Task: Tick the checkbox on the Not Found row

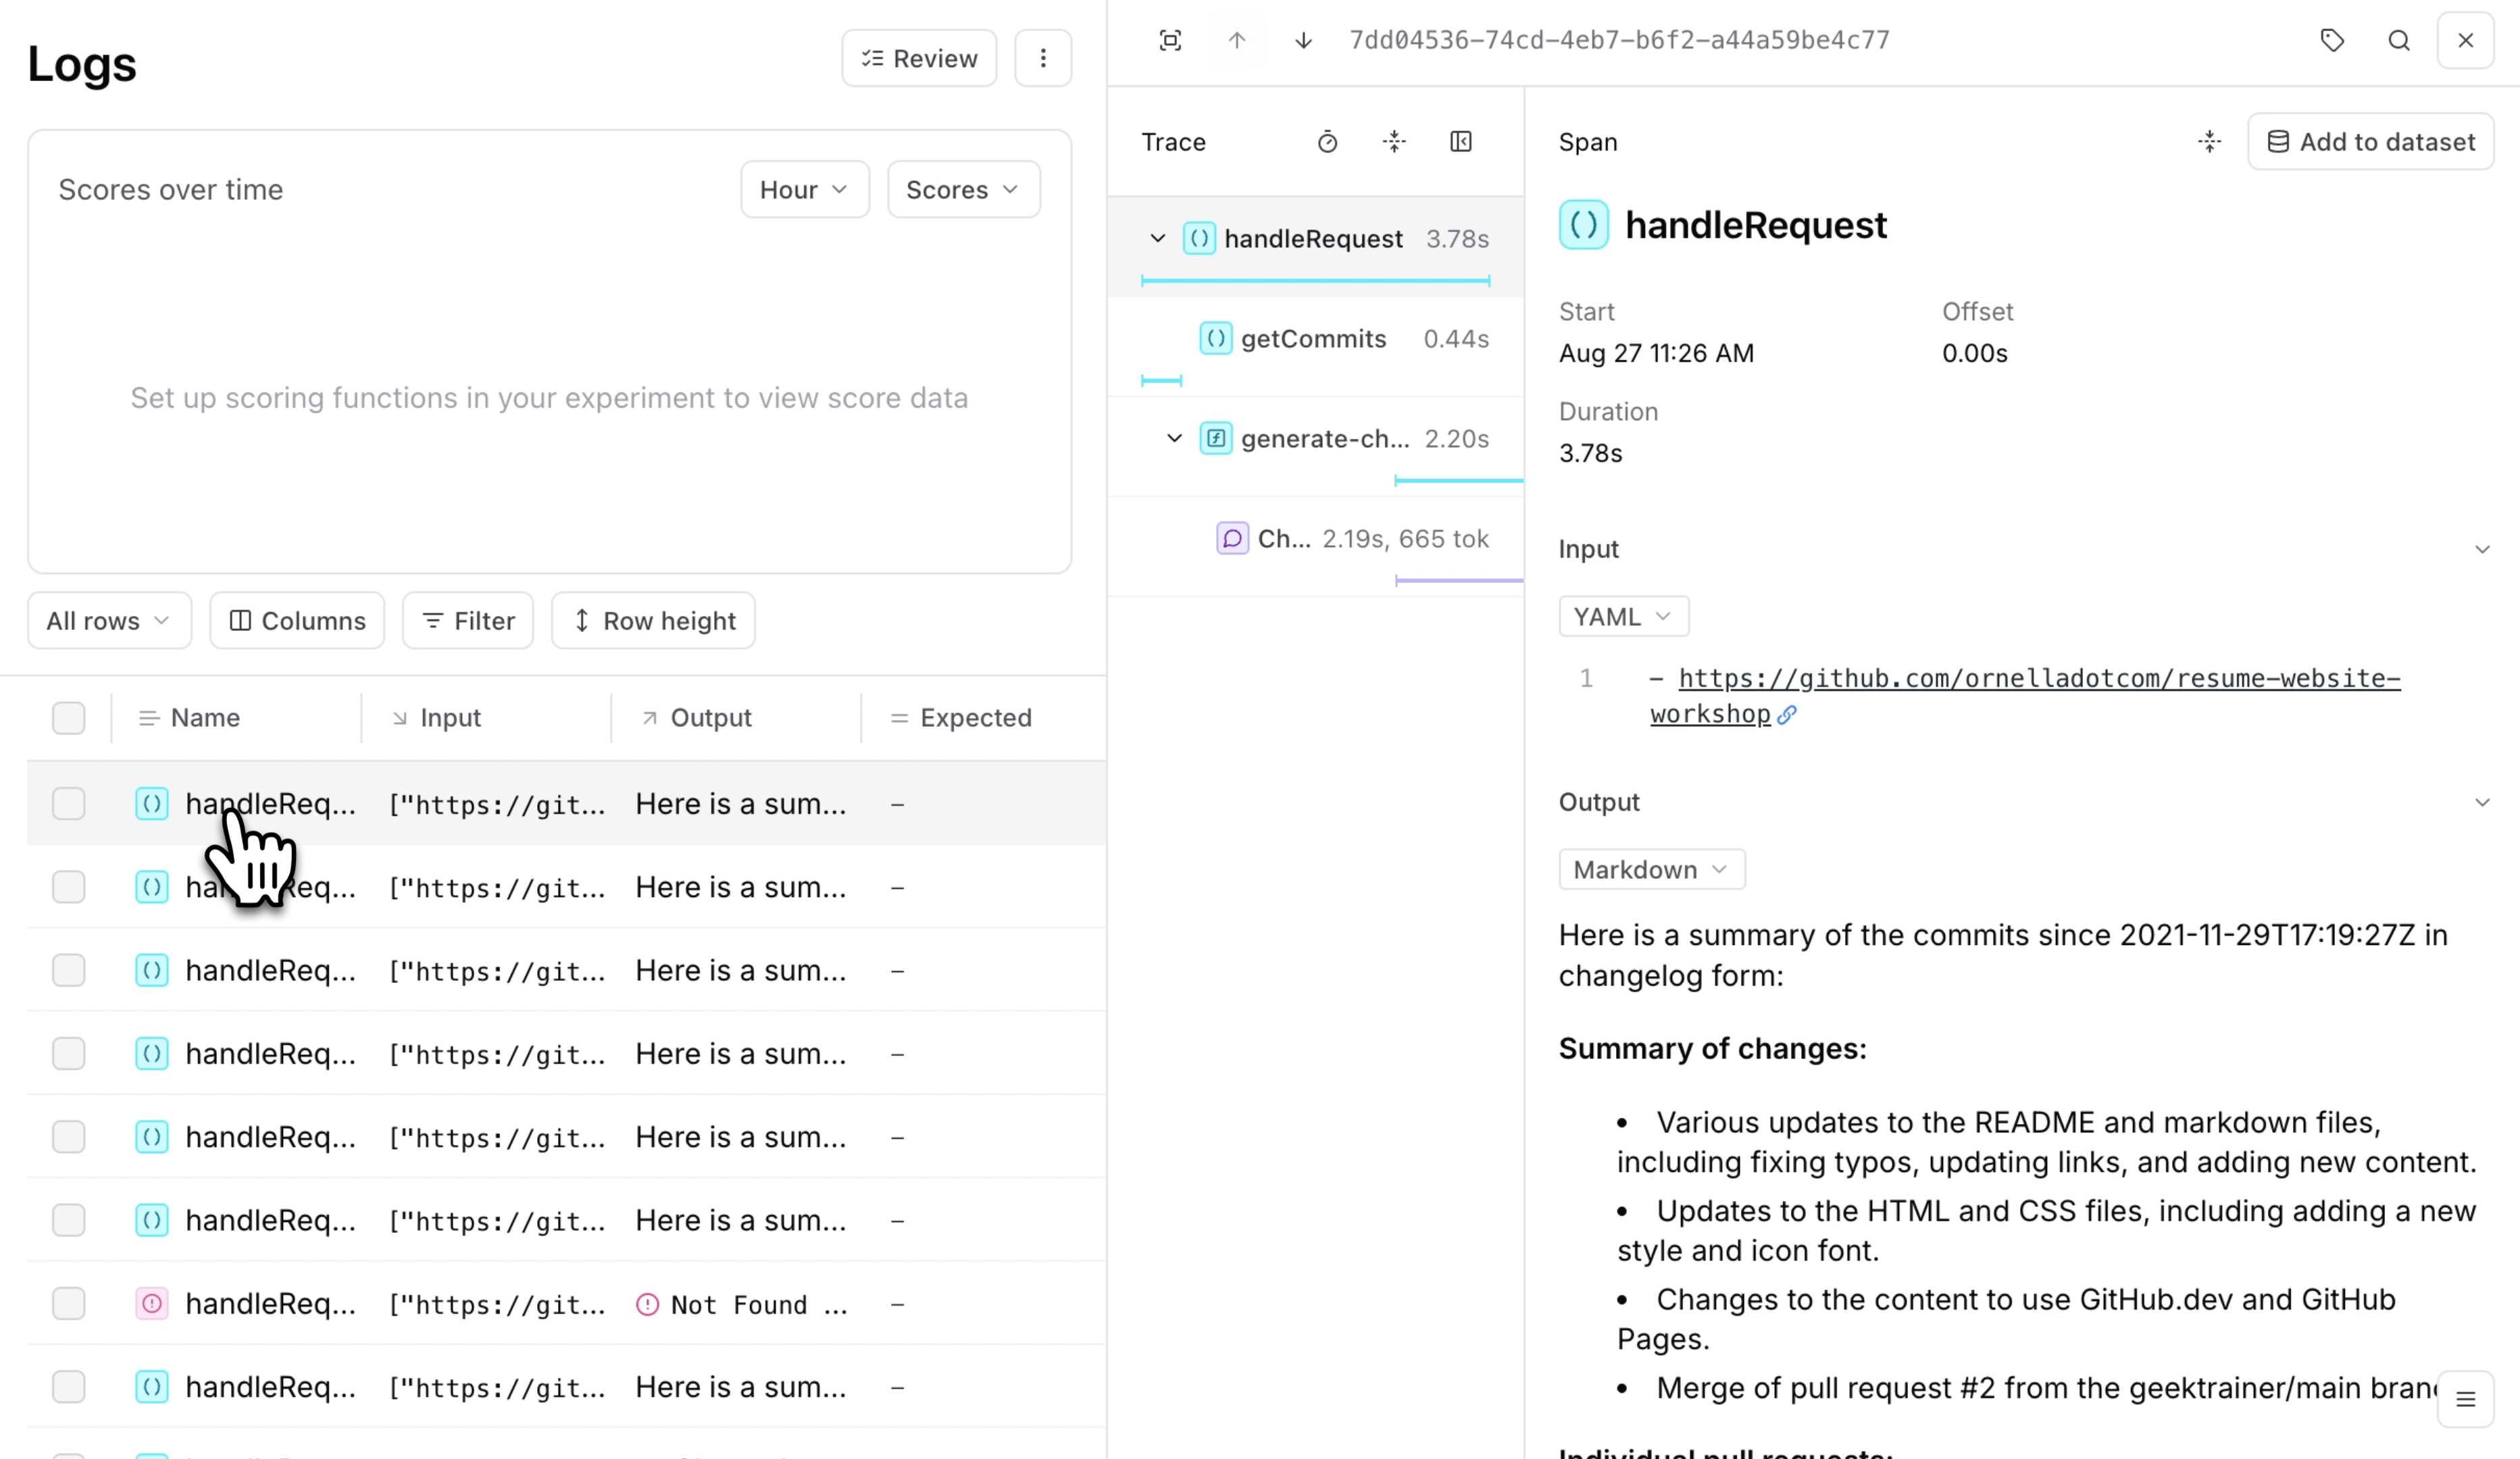Action: 69,1304
